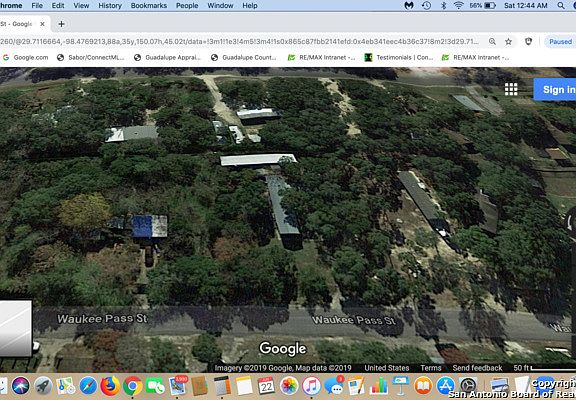Open the Guadalupe Apprai... bookmark
The image size is (576, 400).
(x=168, y=57)
